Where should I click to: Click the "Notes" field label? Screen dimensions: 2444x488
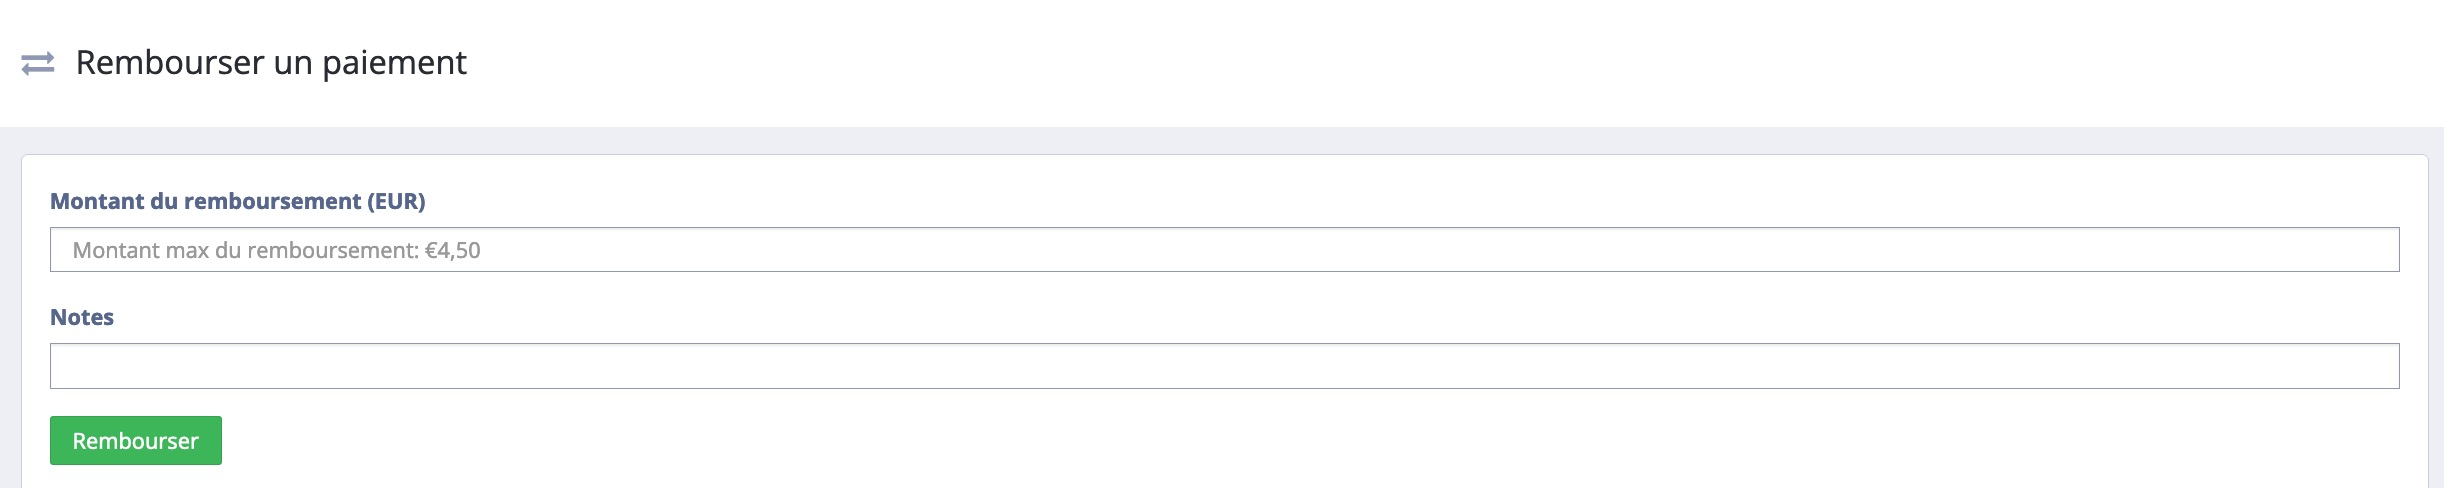click(x=82, y=317)
